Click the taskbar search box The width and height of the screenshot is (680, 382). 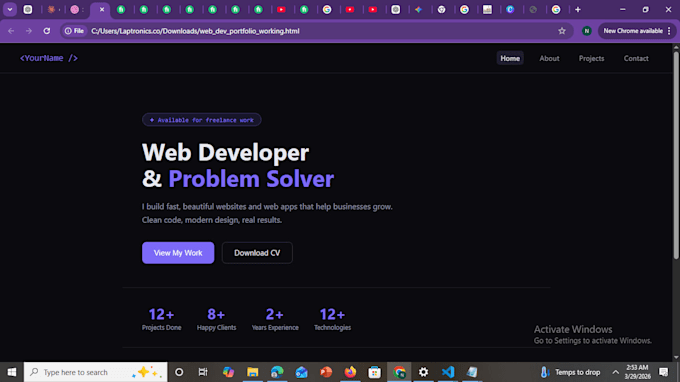click(95, 372)
